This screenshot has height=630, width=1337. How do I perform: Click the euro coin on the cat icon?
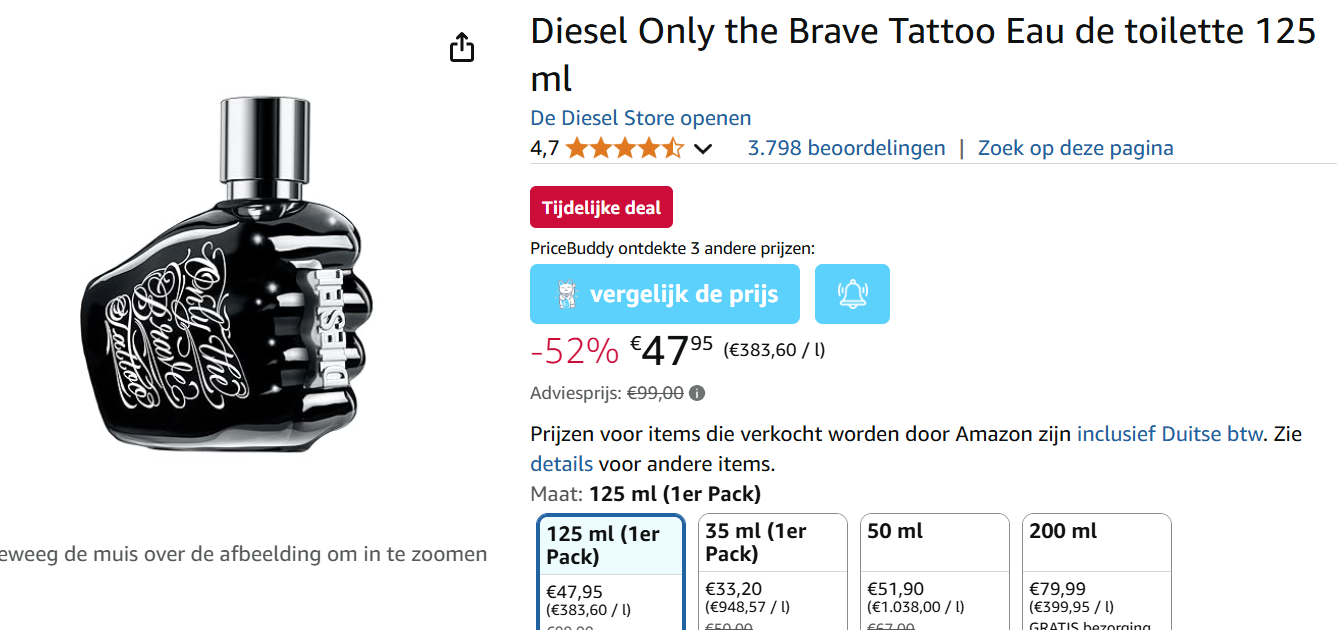pyautogui.click(x=567, y=303)
